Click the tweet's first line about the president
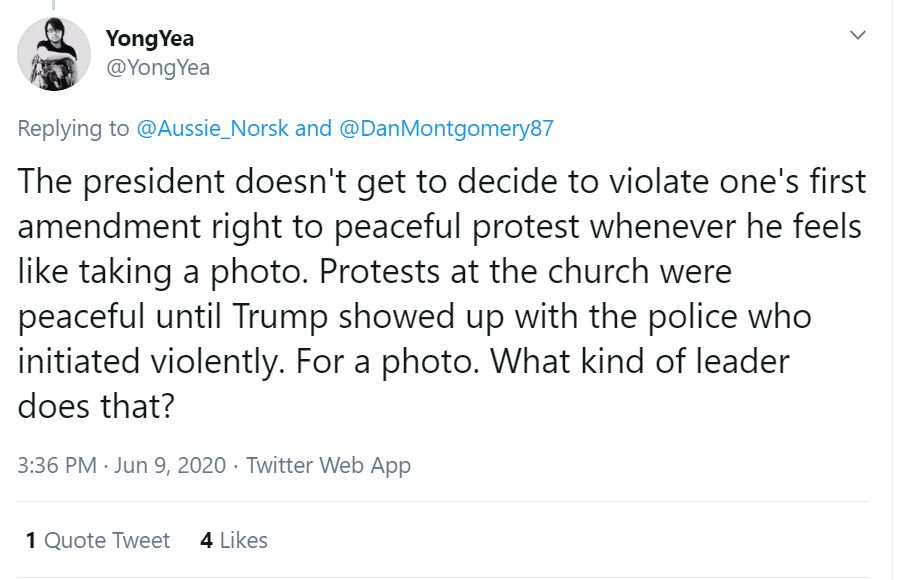Image resolution: width=900 pixels, height=580 pixels. tap(440, 183)
